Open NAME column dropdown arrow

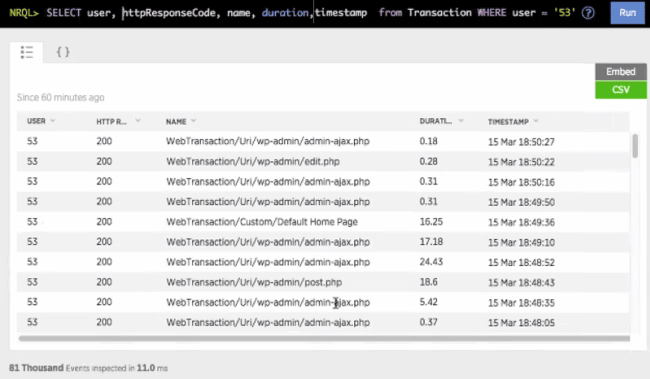(193, 121)
